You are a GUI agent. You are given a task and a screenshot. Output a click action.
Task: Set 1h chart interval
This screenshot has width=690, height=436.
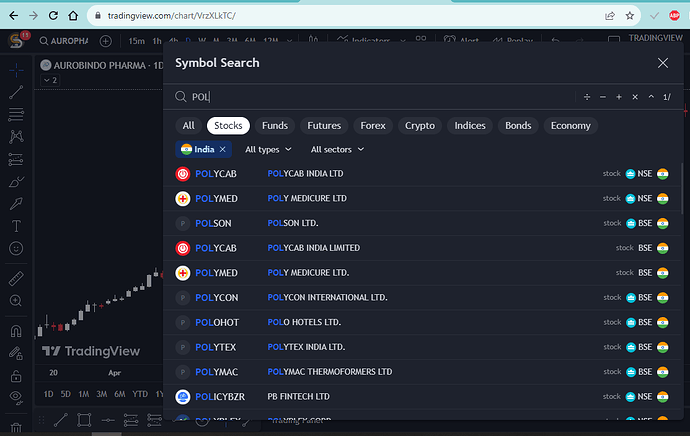tap(157, 41)
